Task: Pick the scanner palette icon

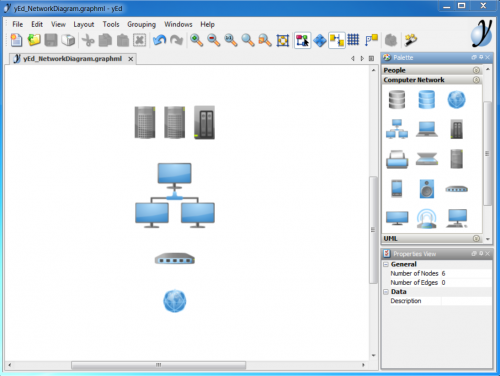Action: 427,159
